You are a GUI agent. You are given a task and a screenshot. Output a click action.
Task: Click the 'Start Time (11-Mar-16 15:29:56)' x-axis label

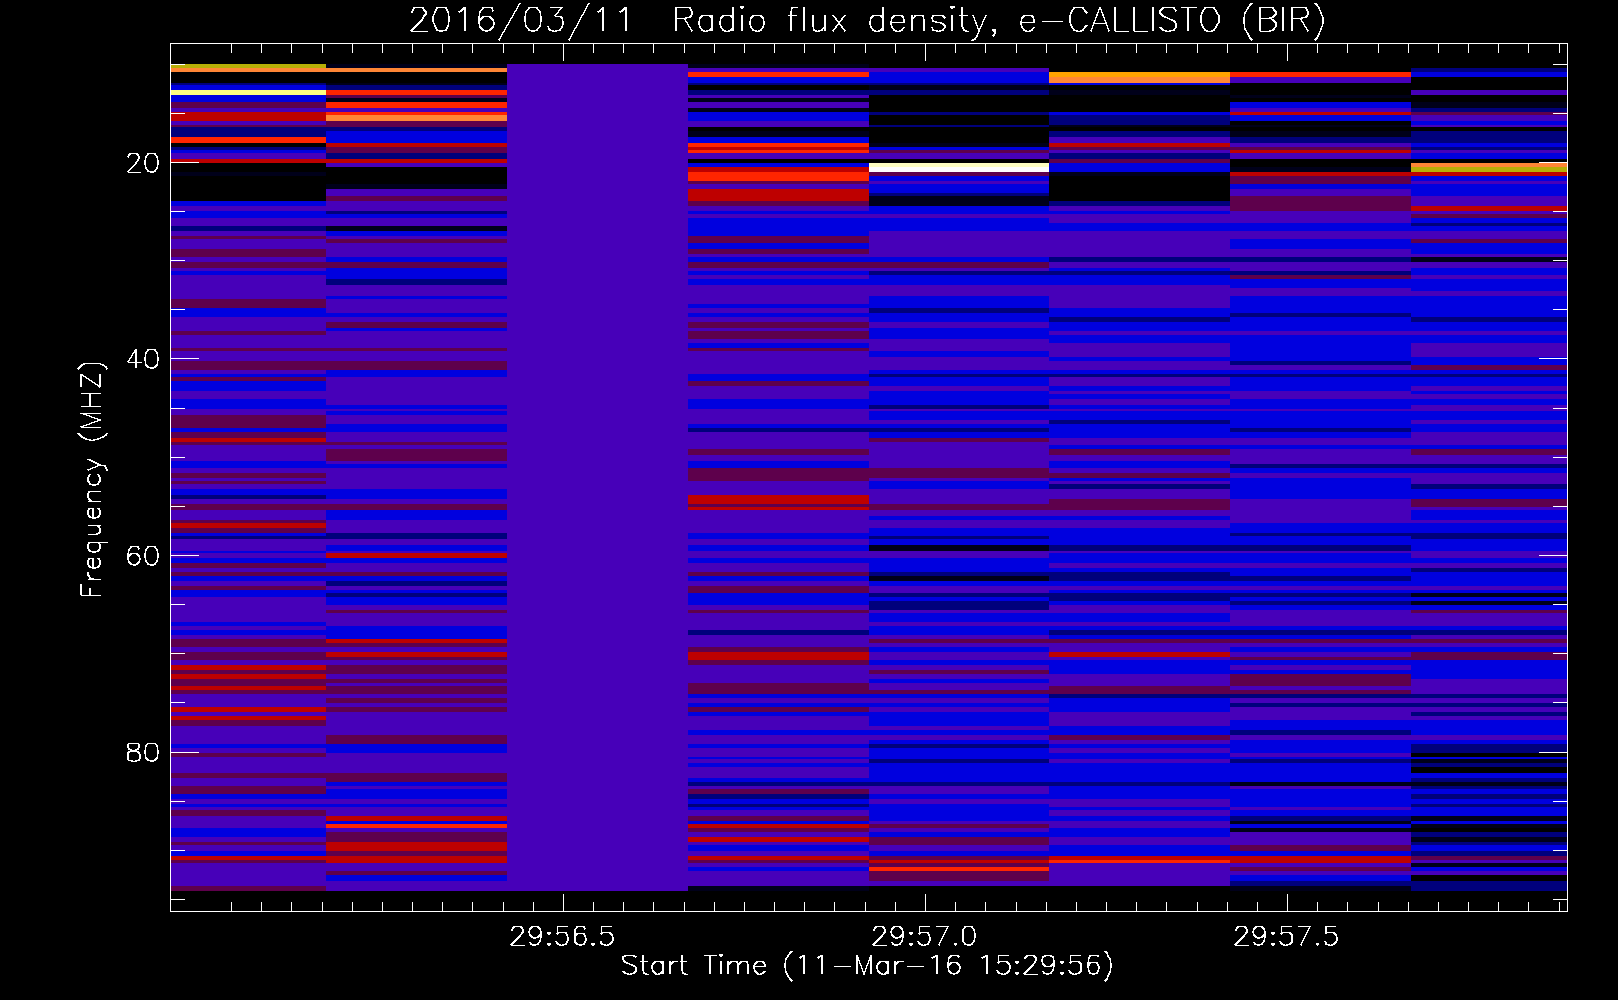(x=867, y=966)
